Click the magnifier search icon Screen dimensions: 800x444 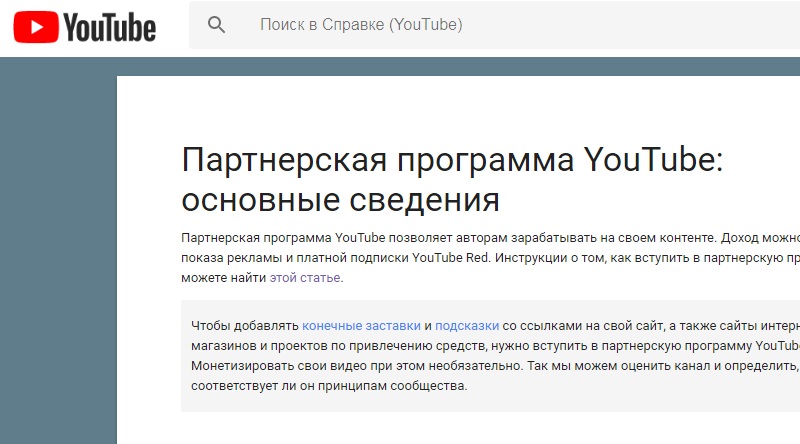216,24
